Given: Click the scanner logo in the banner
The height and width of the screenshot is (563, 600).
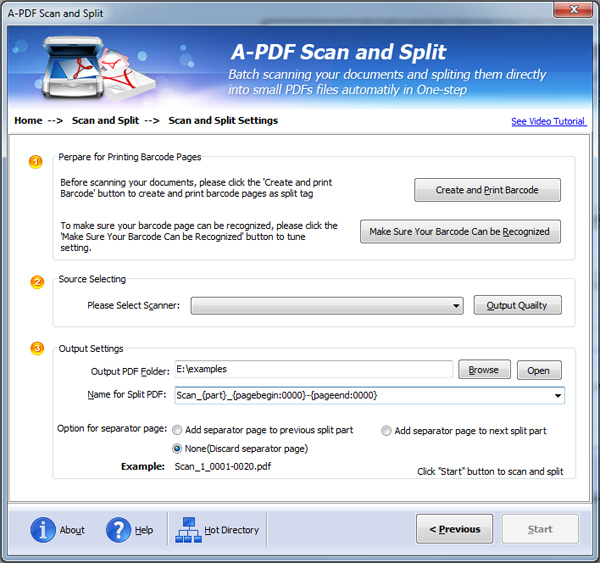Looking at the screenshot, I should pos(98,69).
